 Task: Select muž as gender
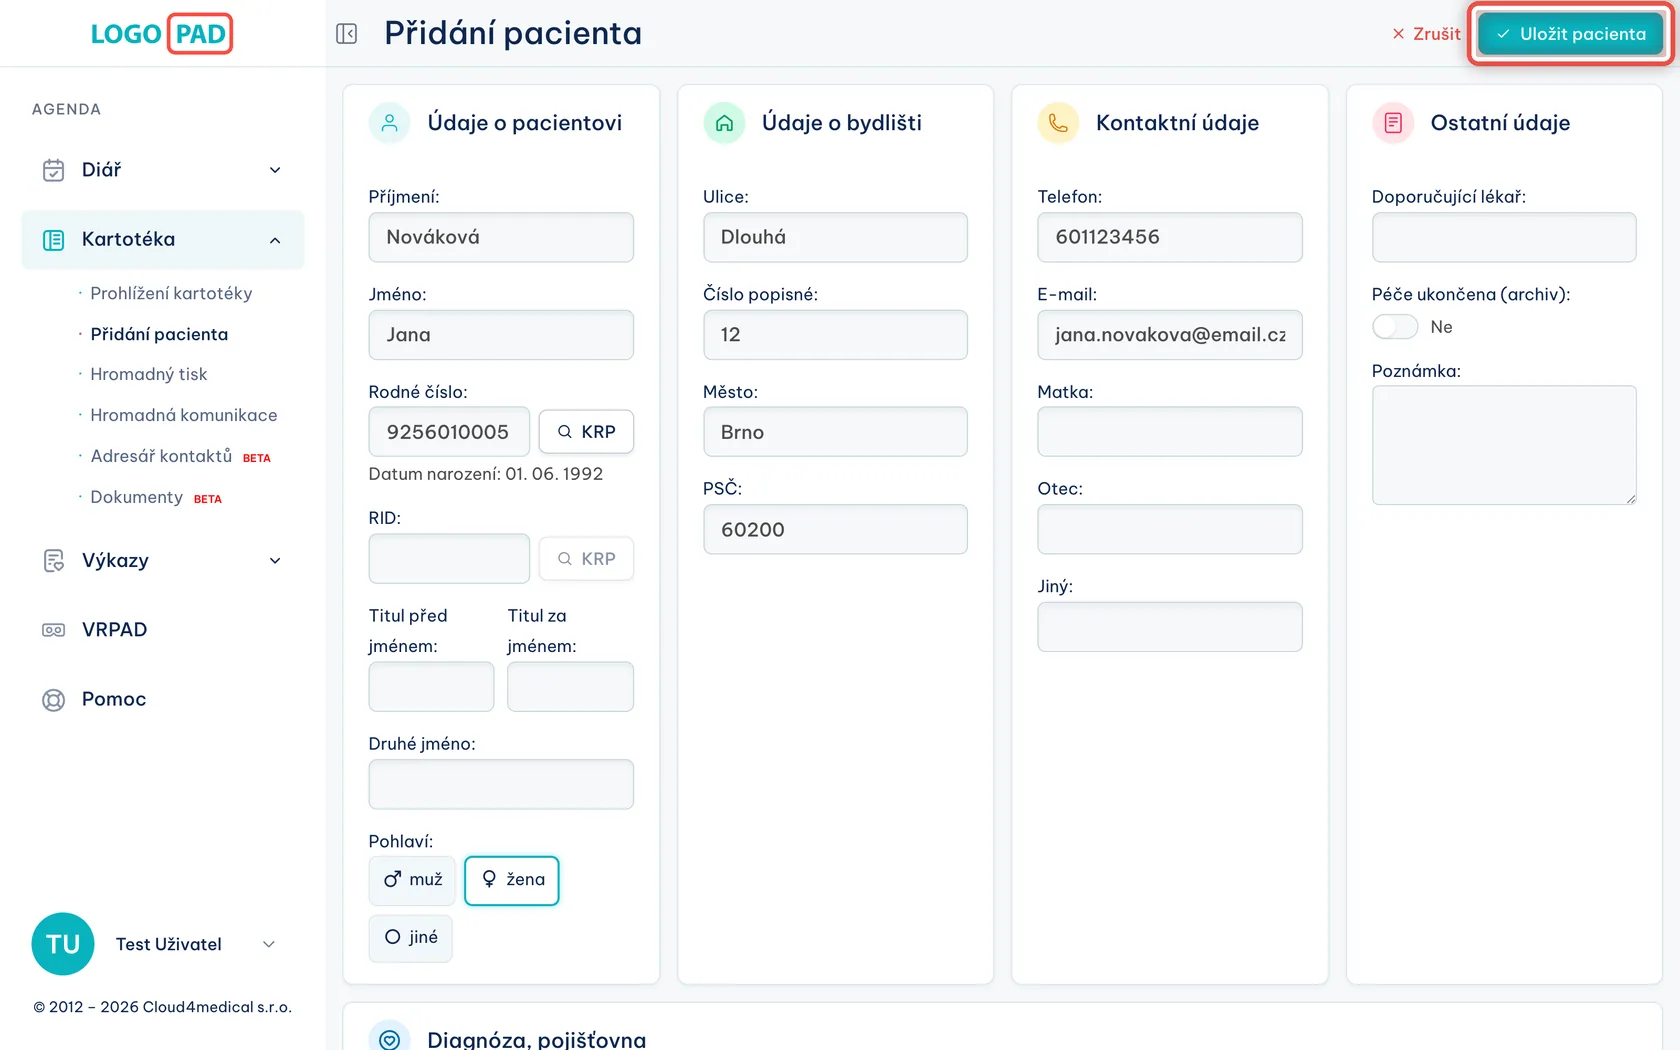pyautogui.click(x=412, y=880)
